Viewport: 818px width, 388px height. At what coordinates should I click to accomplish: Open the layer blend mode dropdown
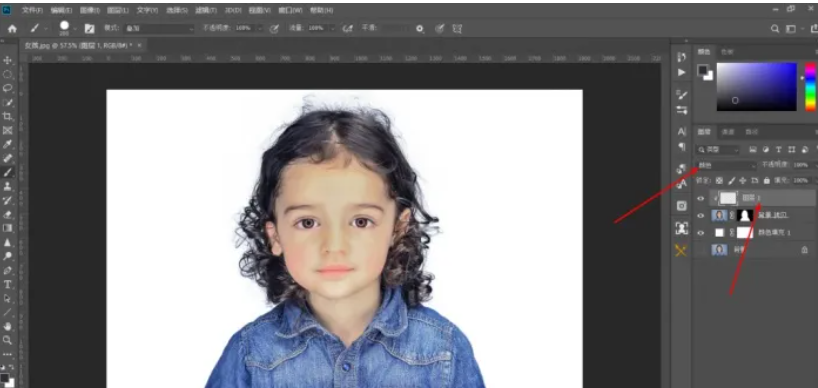[x=727, y=165]
